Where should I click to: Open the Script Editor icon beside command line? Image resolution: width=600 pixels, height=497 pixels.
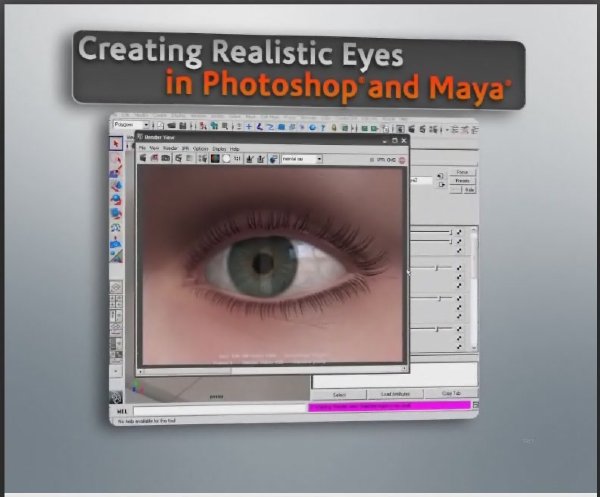coord(475,405)
